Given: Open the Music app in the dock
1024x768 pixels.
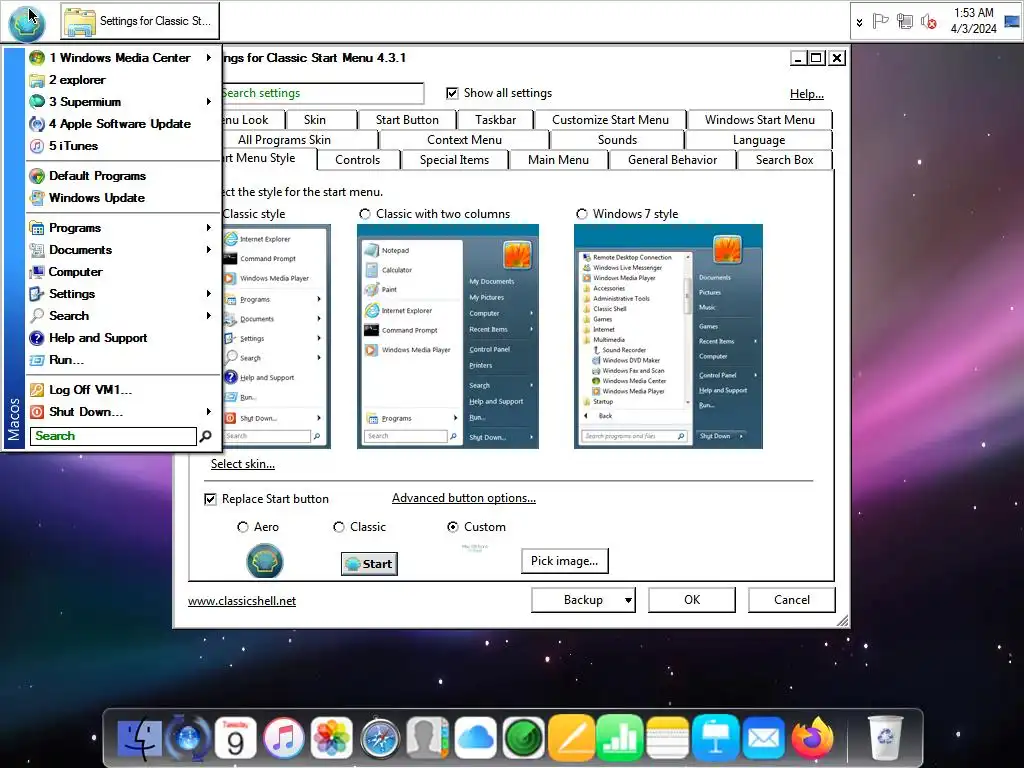Looking at the screenshot, I should pos(283,739).
